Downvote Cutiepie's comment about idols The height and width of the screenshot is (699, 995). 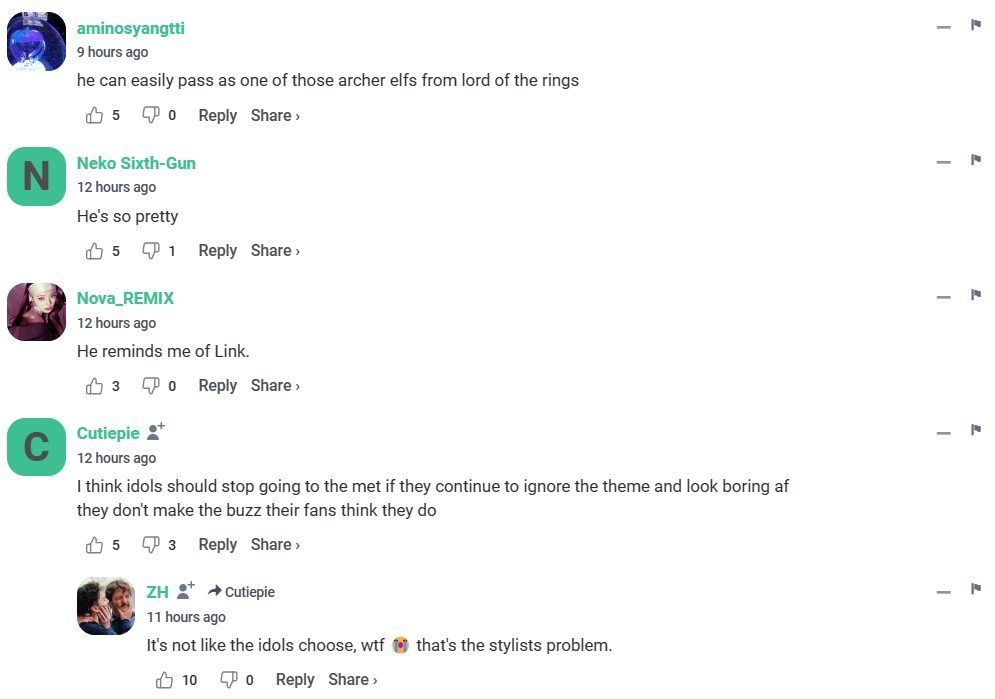coord(151,545)
